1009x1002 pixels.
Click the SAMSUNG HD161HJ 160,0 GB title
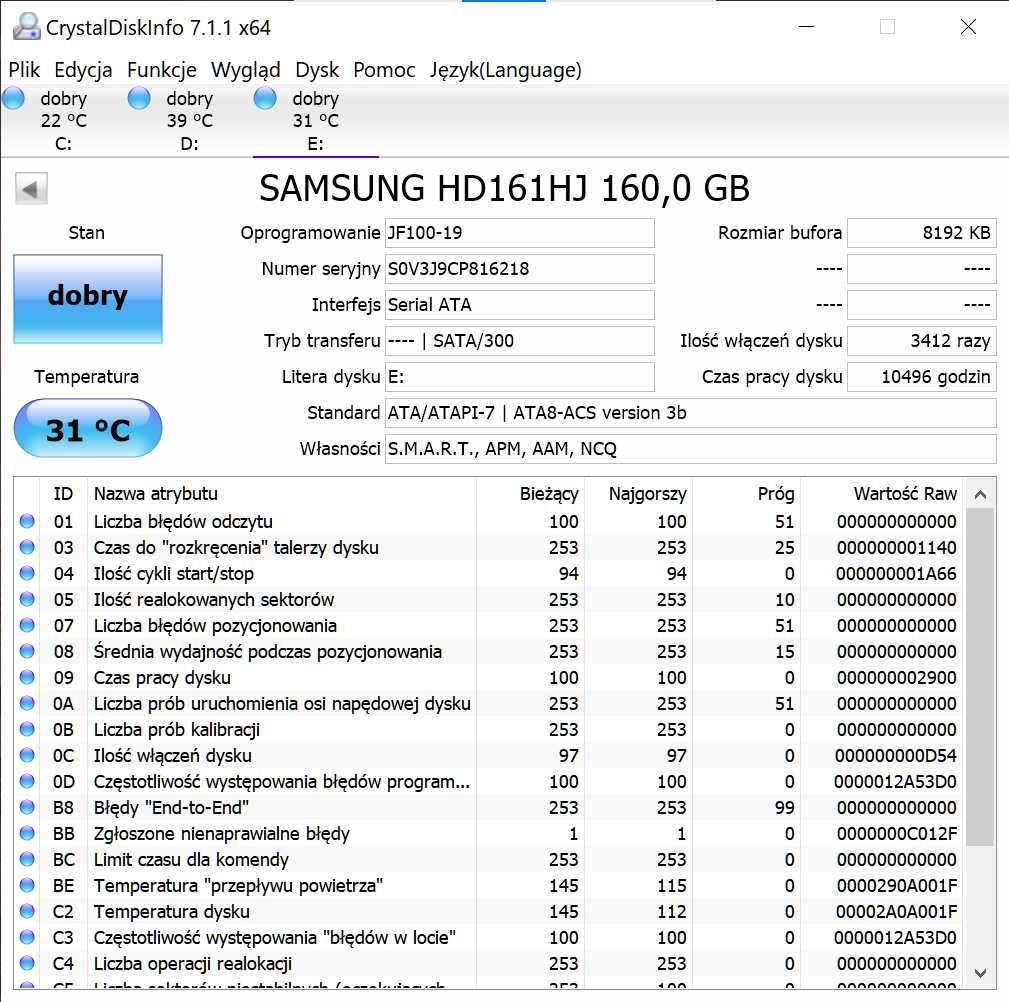point(504,189)
